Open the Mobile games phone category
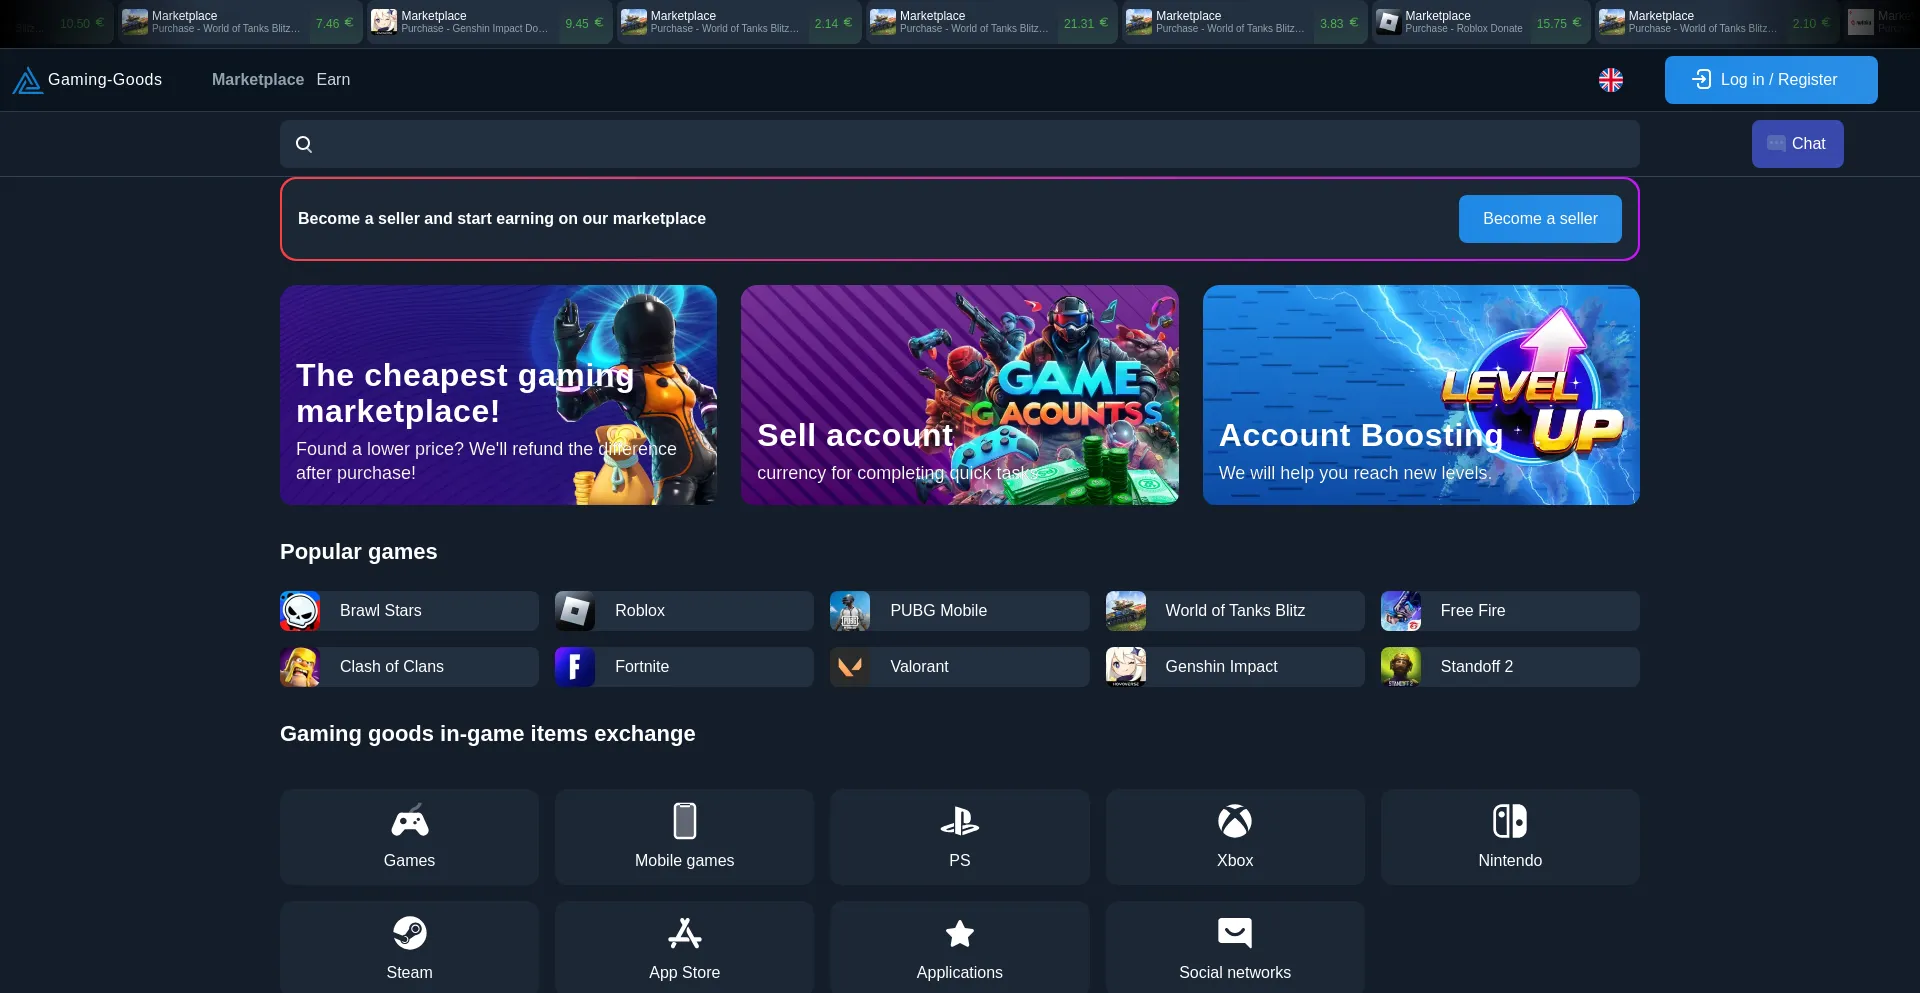 (x=684, y=837)
